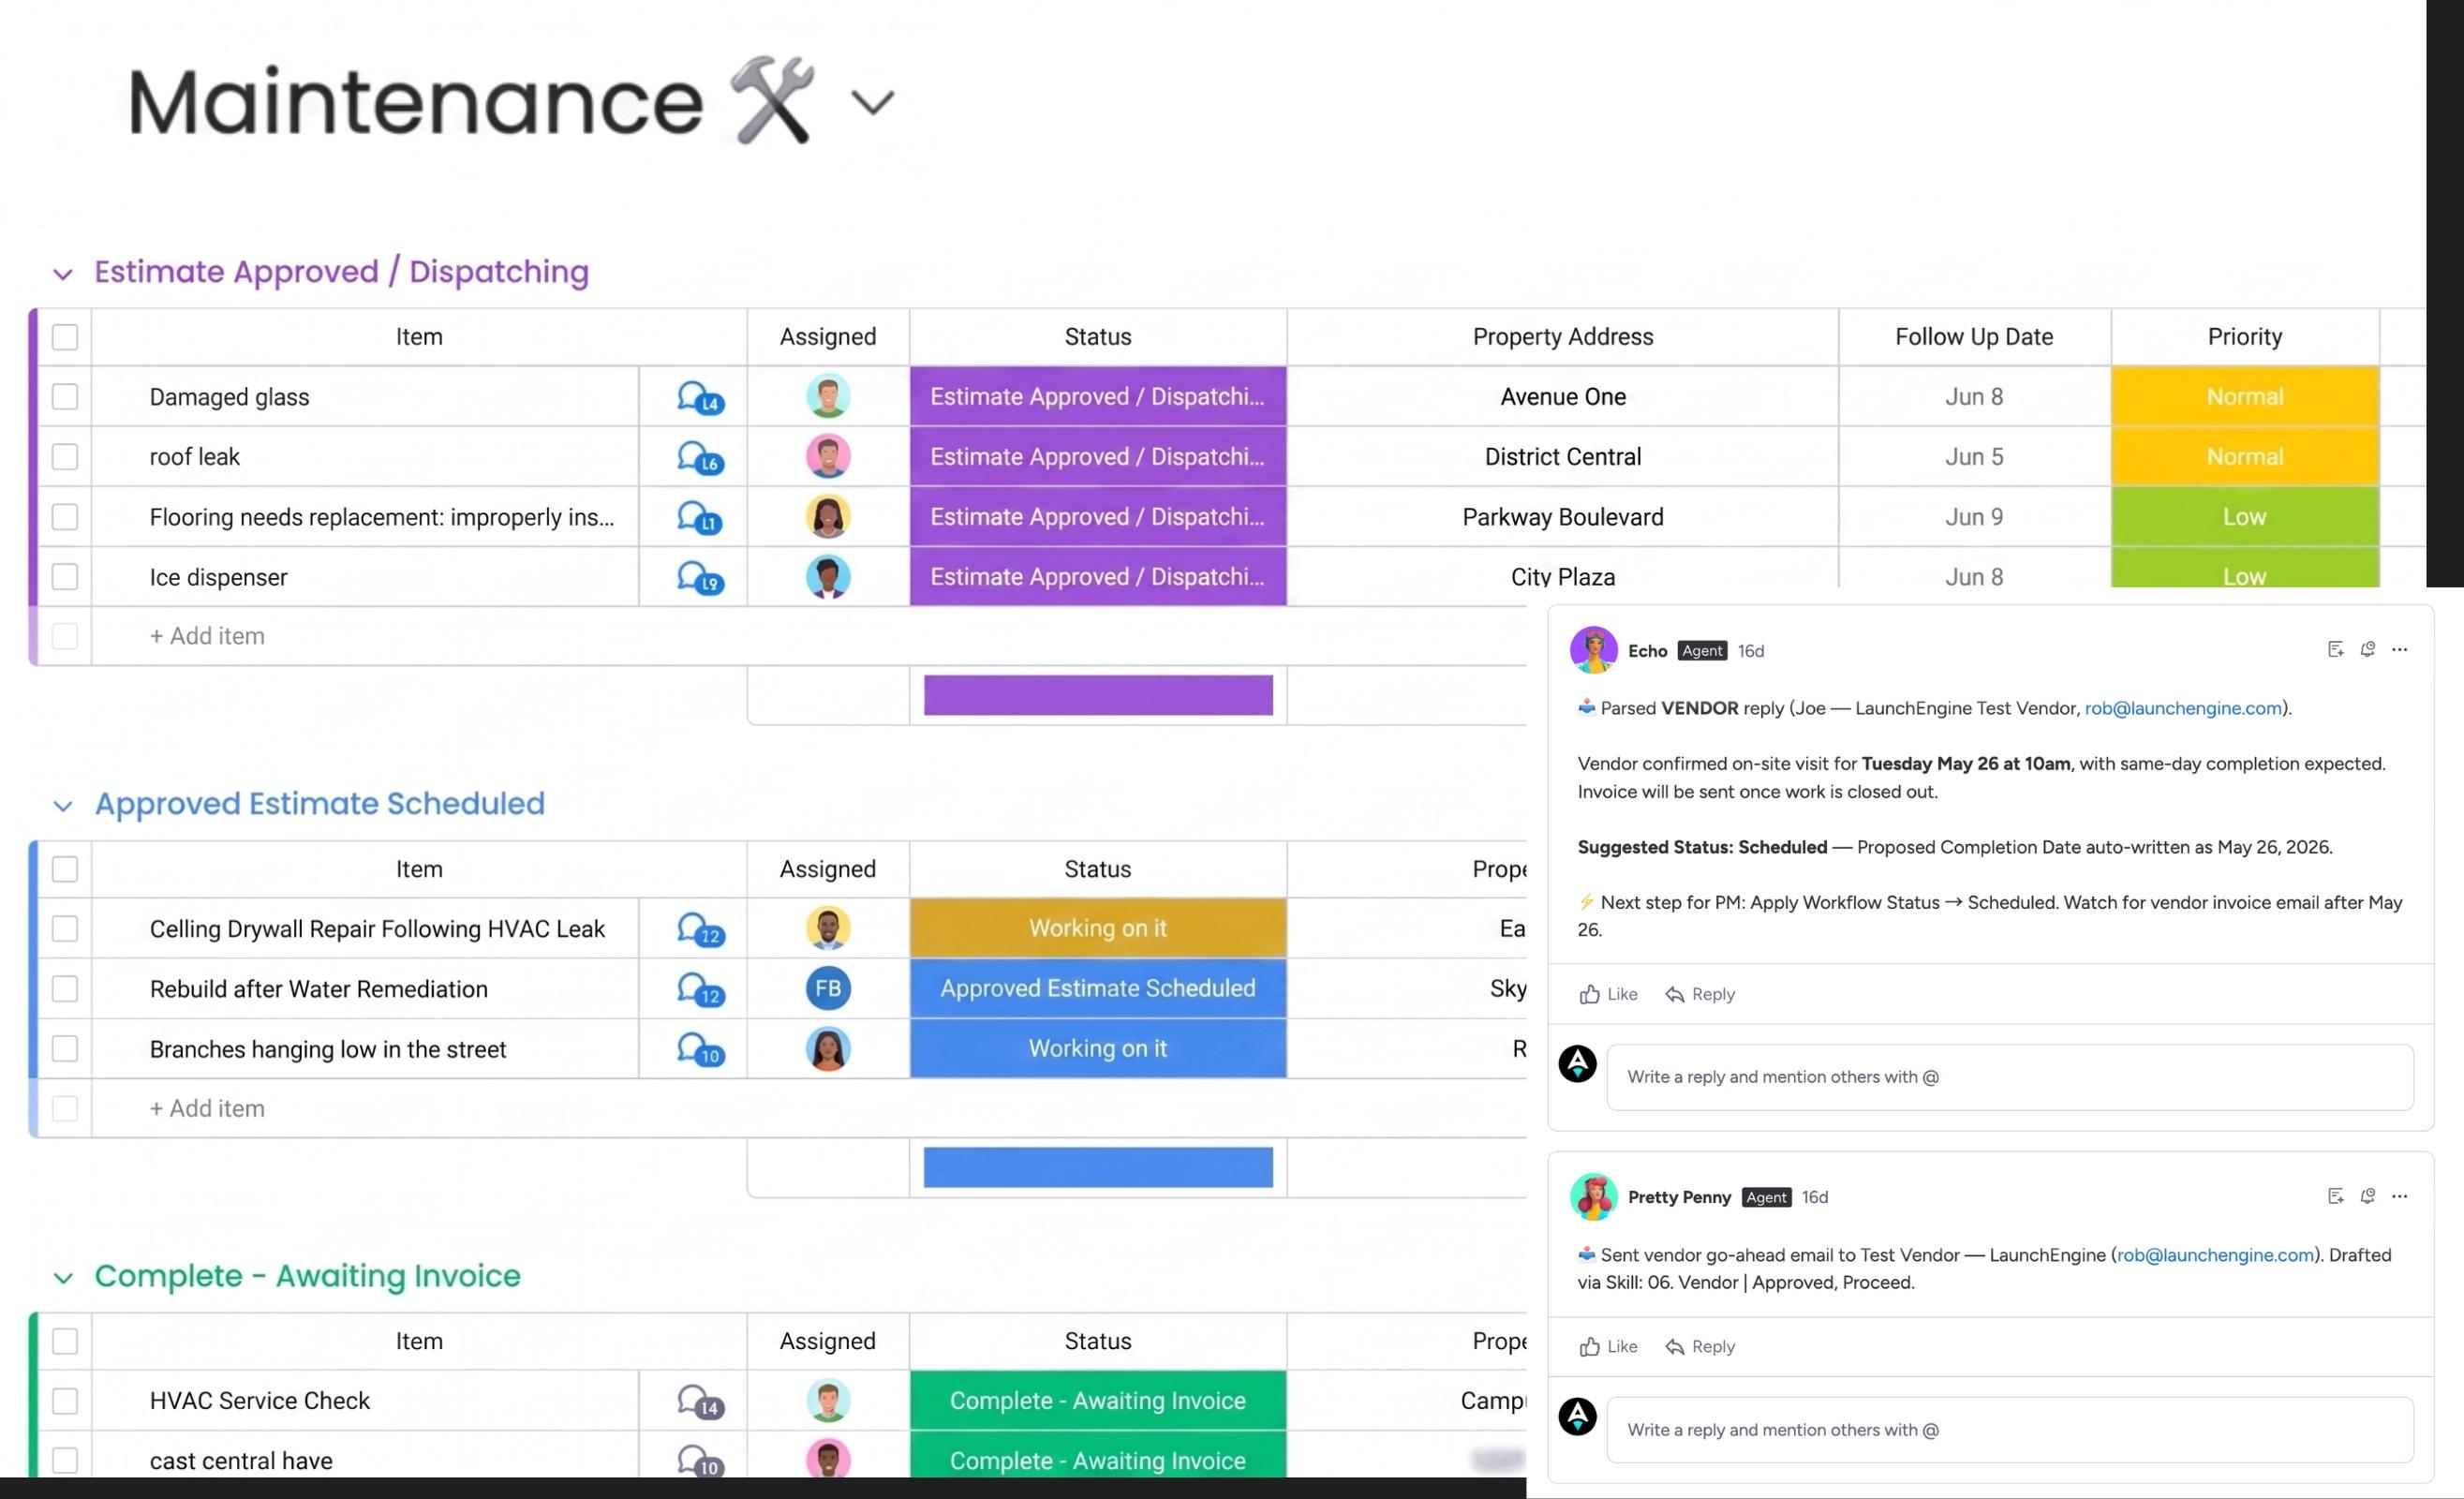This screenshot has height=1499, width=2464.
Task: Reply to Pretty Penny's update
Action: pos(1700,1348)
